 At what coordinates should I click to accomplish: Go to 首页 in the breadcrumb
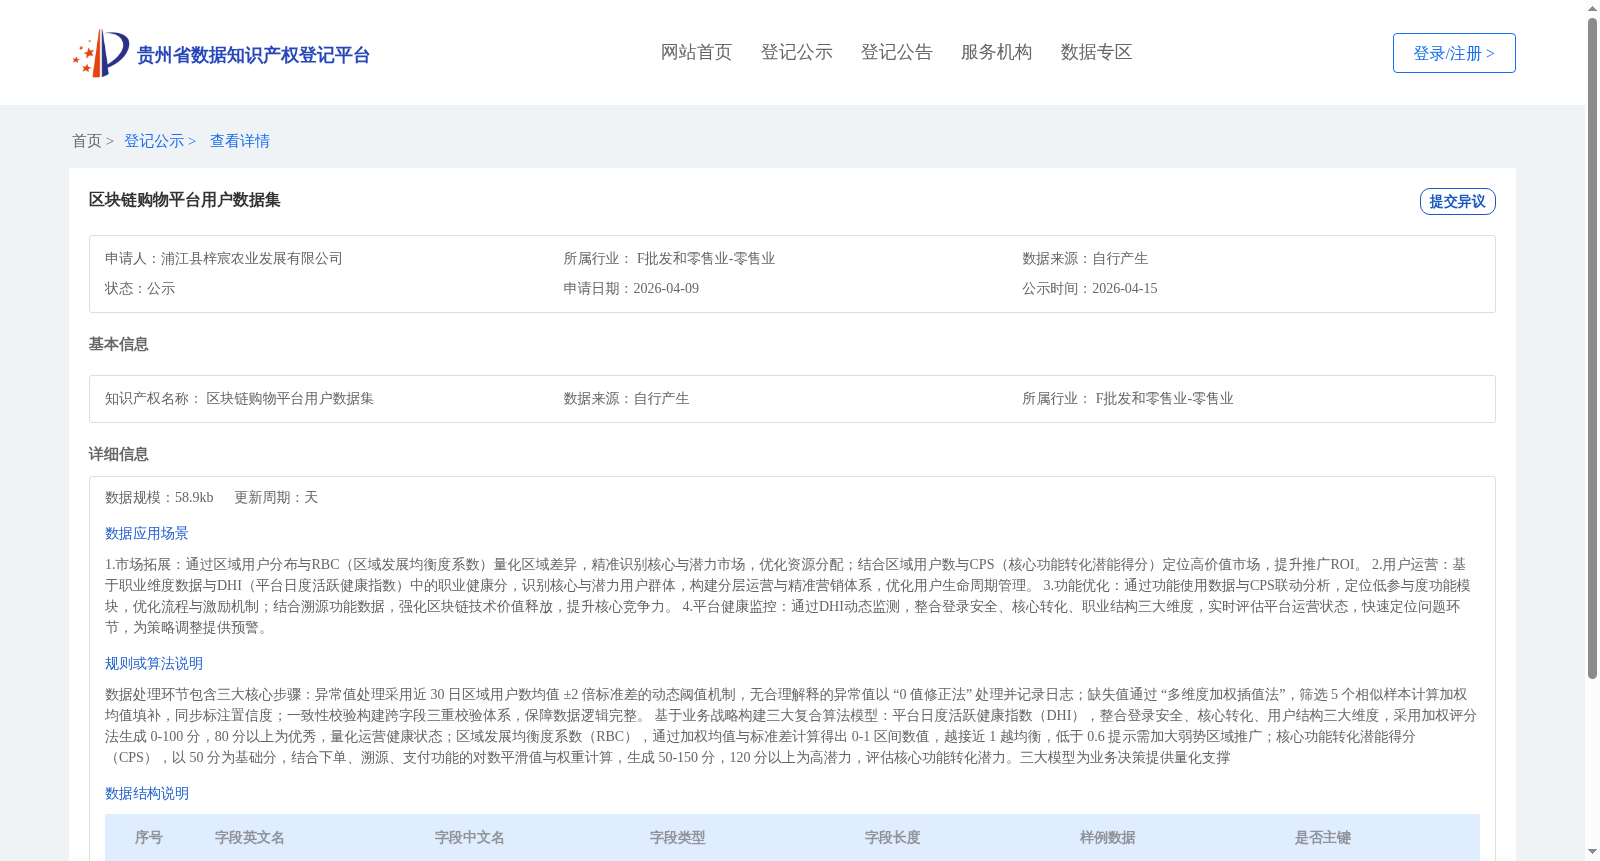click(x=87, y=141)
